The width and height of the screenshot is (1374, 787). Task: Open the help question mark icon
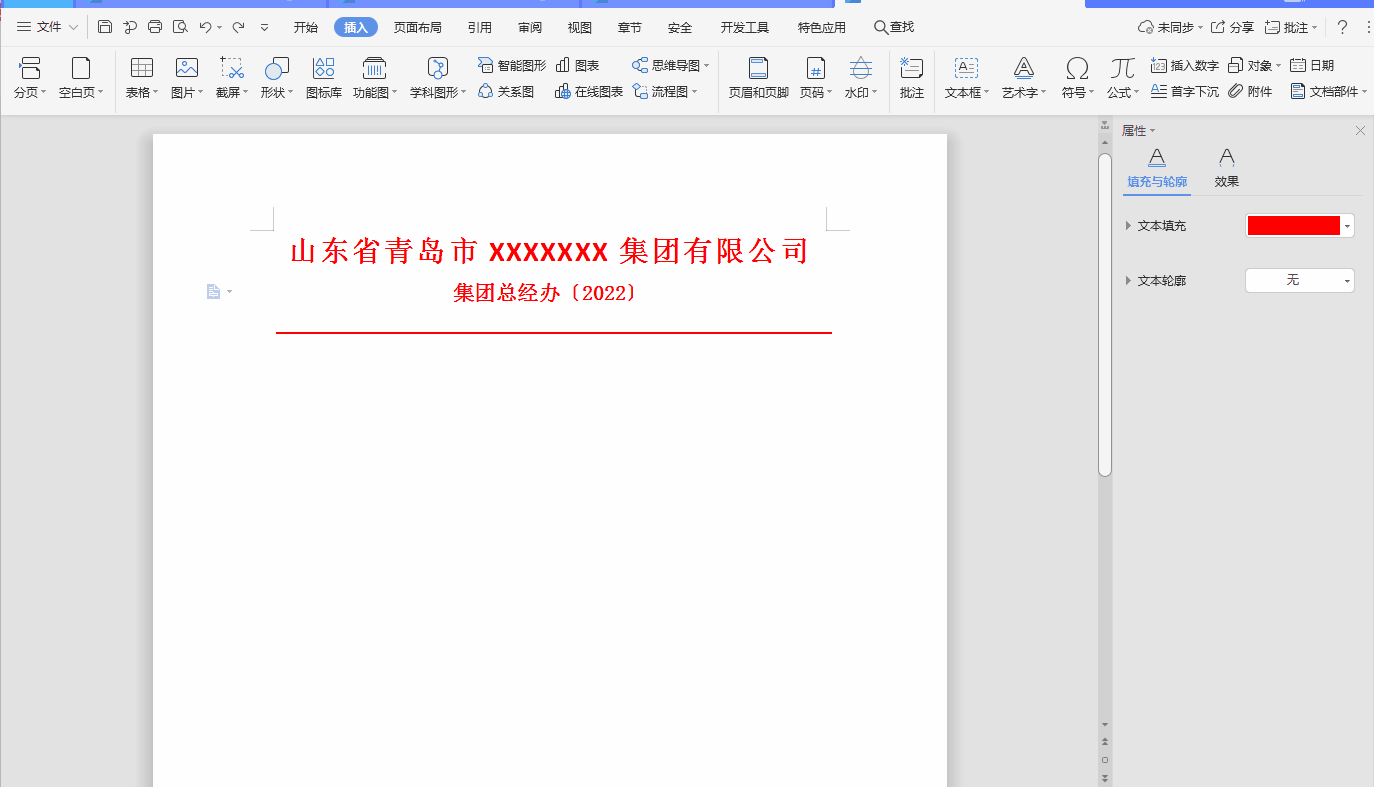click(x=1343, y=27)
